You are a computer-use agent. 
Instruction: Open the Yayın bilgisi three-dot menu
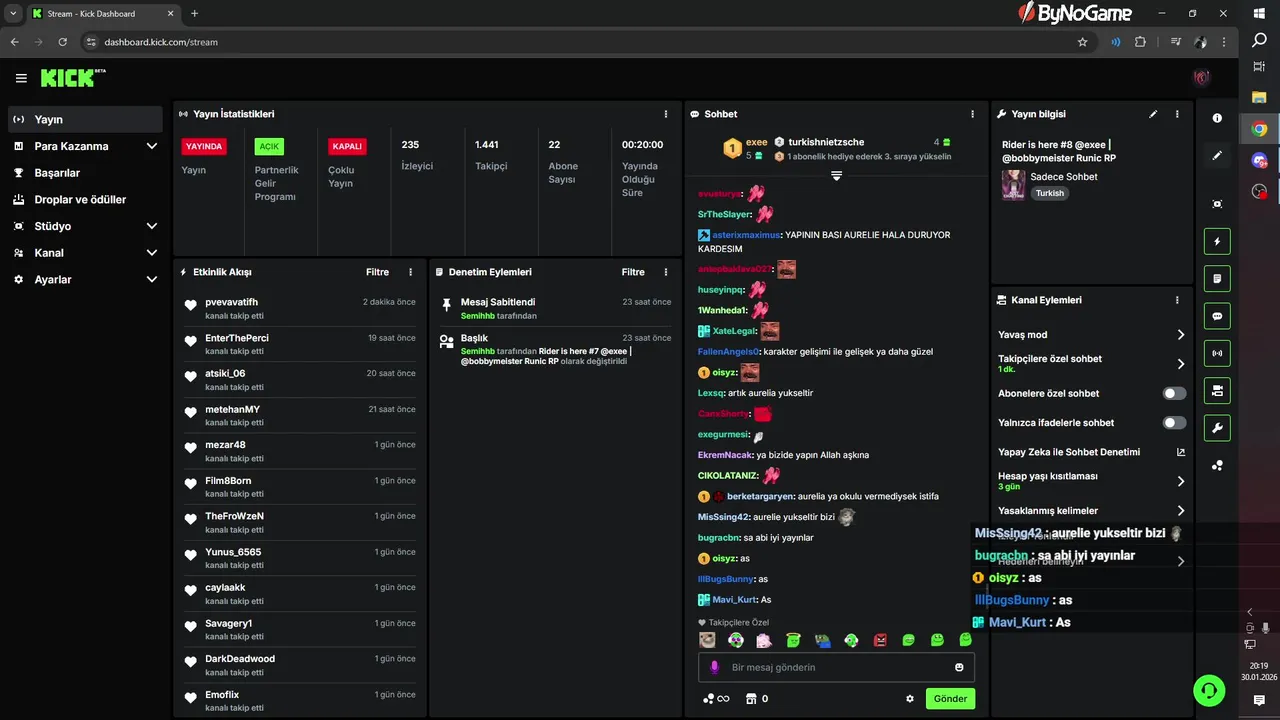[x=1177, y=114]
